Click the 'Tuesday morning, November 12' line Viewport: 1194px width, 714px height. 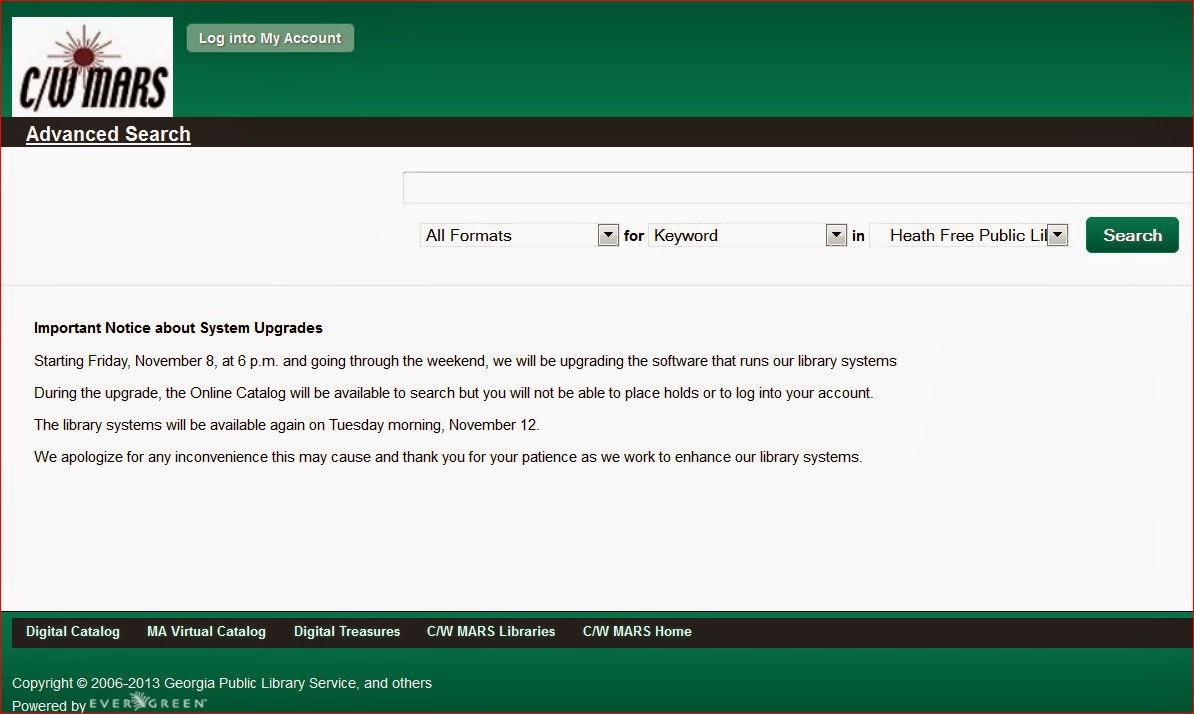click(x=286, y=425)
